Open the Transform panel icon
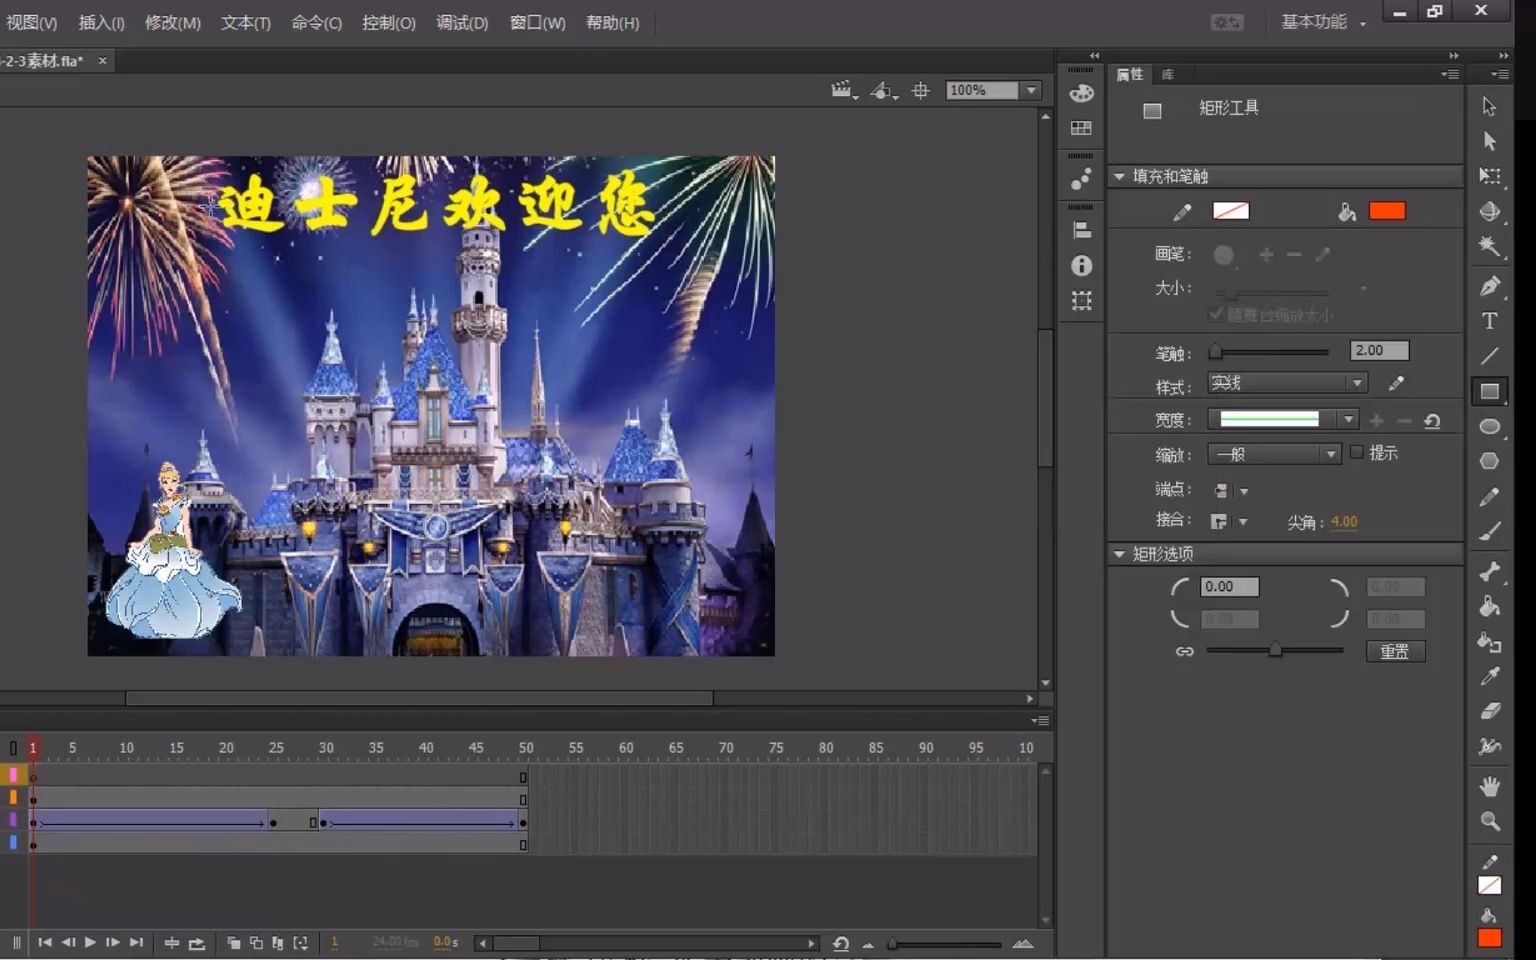The height and width of the screenshot is (960, 1536). (x=1081, y=300)
